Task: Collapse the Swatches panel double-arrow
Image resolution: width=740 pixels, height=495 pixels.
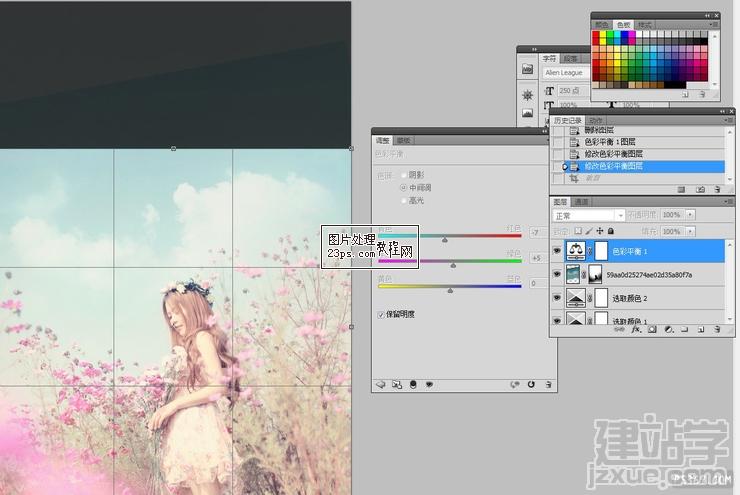Action: coord(707,16)
